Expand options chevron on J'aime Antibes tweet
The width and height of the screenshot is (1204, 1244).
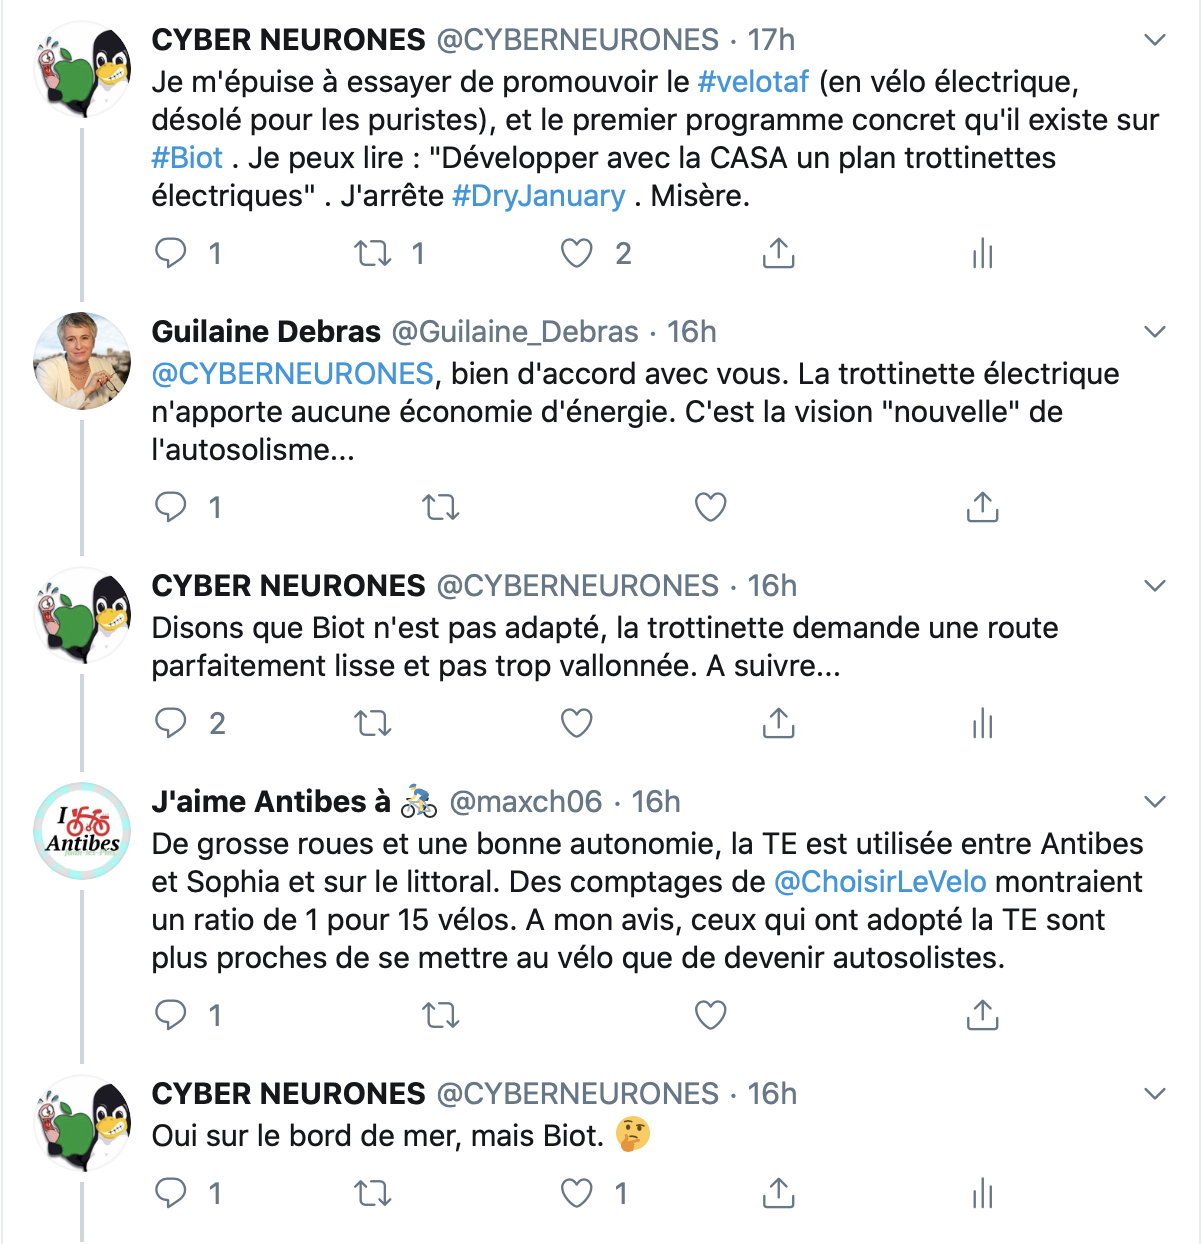1155,802
